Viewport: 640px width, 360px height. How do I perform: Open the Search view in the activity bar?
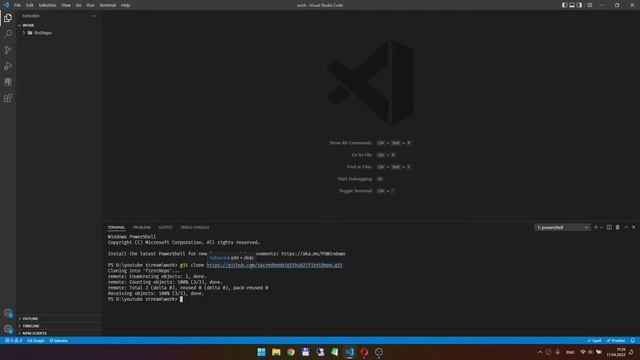pos(8,34)
